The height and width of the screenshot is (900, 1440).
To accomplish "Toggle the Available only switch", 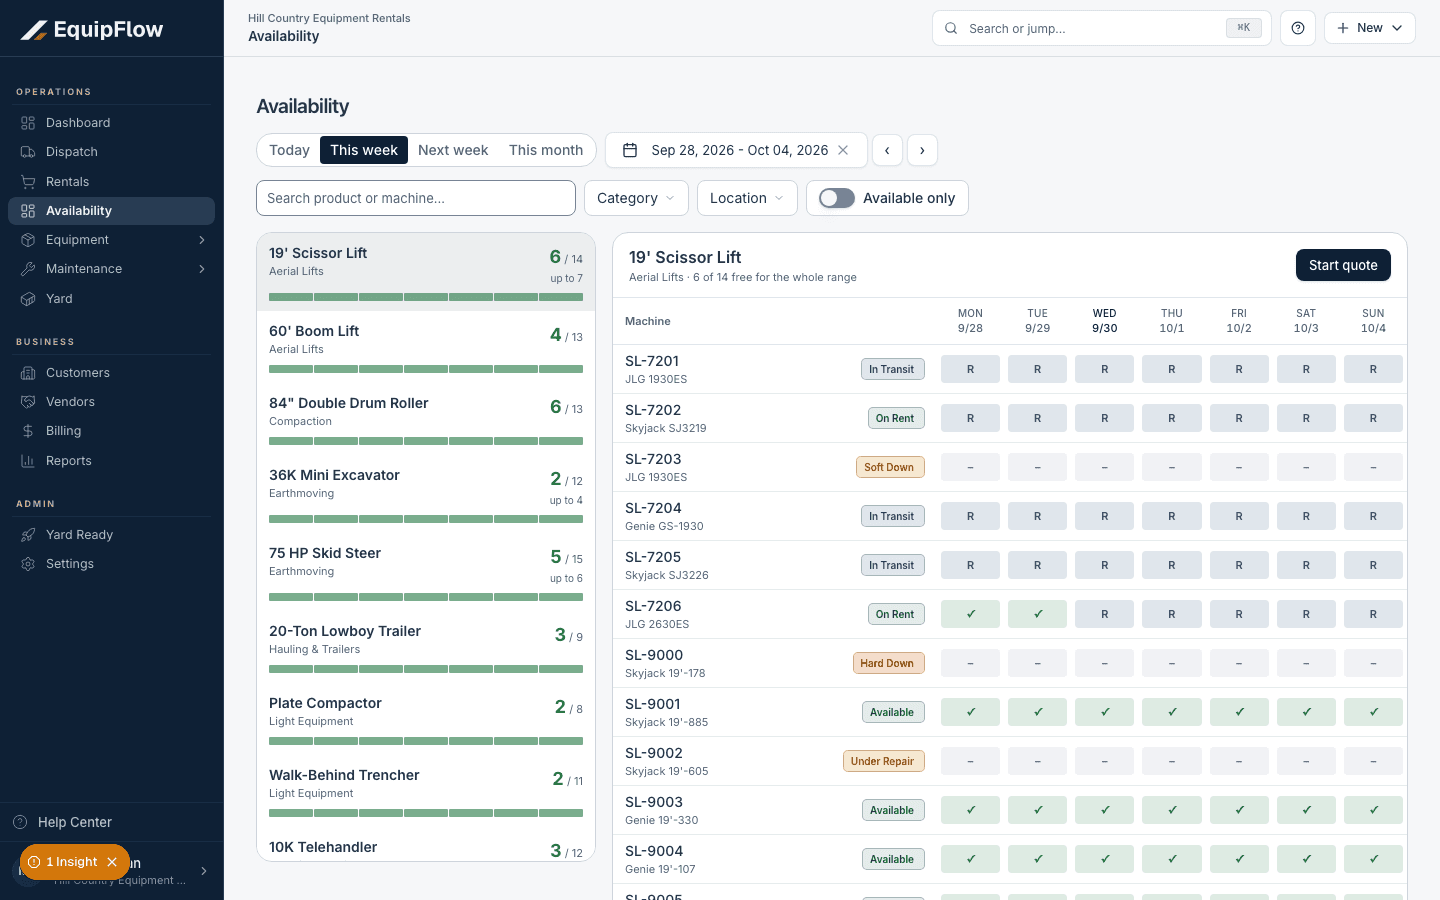I will click(x=837, y=198).
